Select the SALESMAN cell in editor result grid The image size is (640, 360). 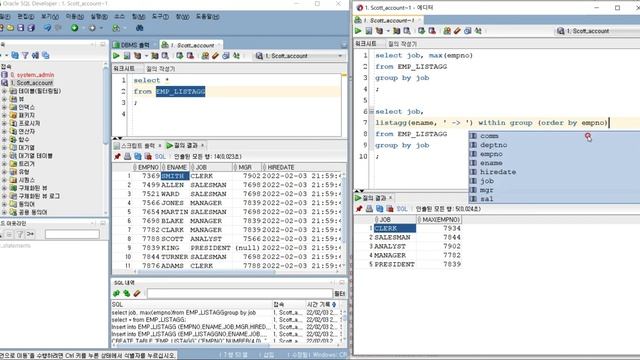(394, 237)
